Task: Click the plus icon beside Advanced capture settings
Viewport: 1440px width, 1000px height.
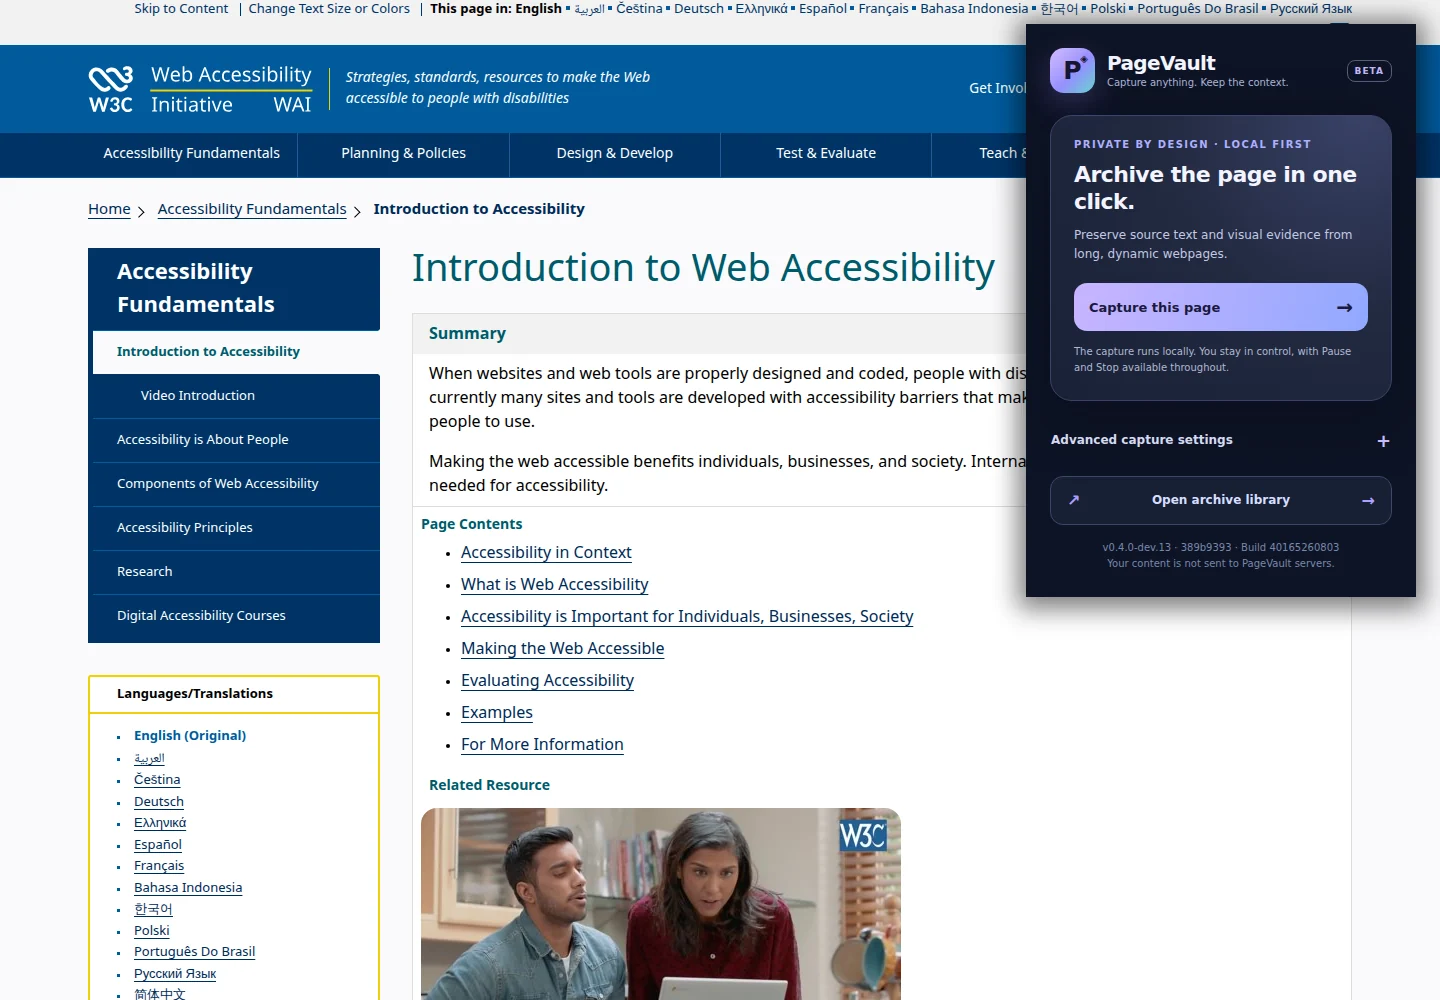Action: (1383, 441)
